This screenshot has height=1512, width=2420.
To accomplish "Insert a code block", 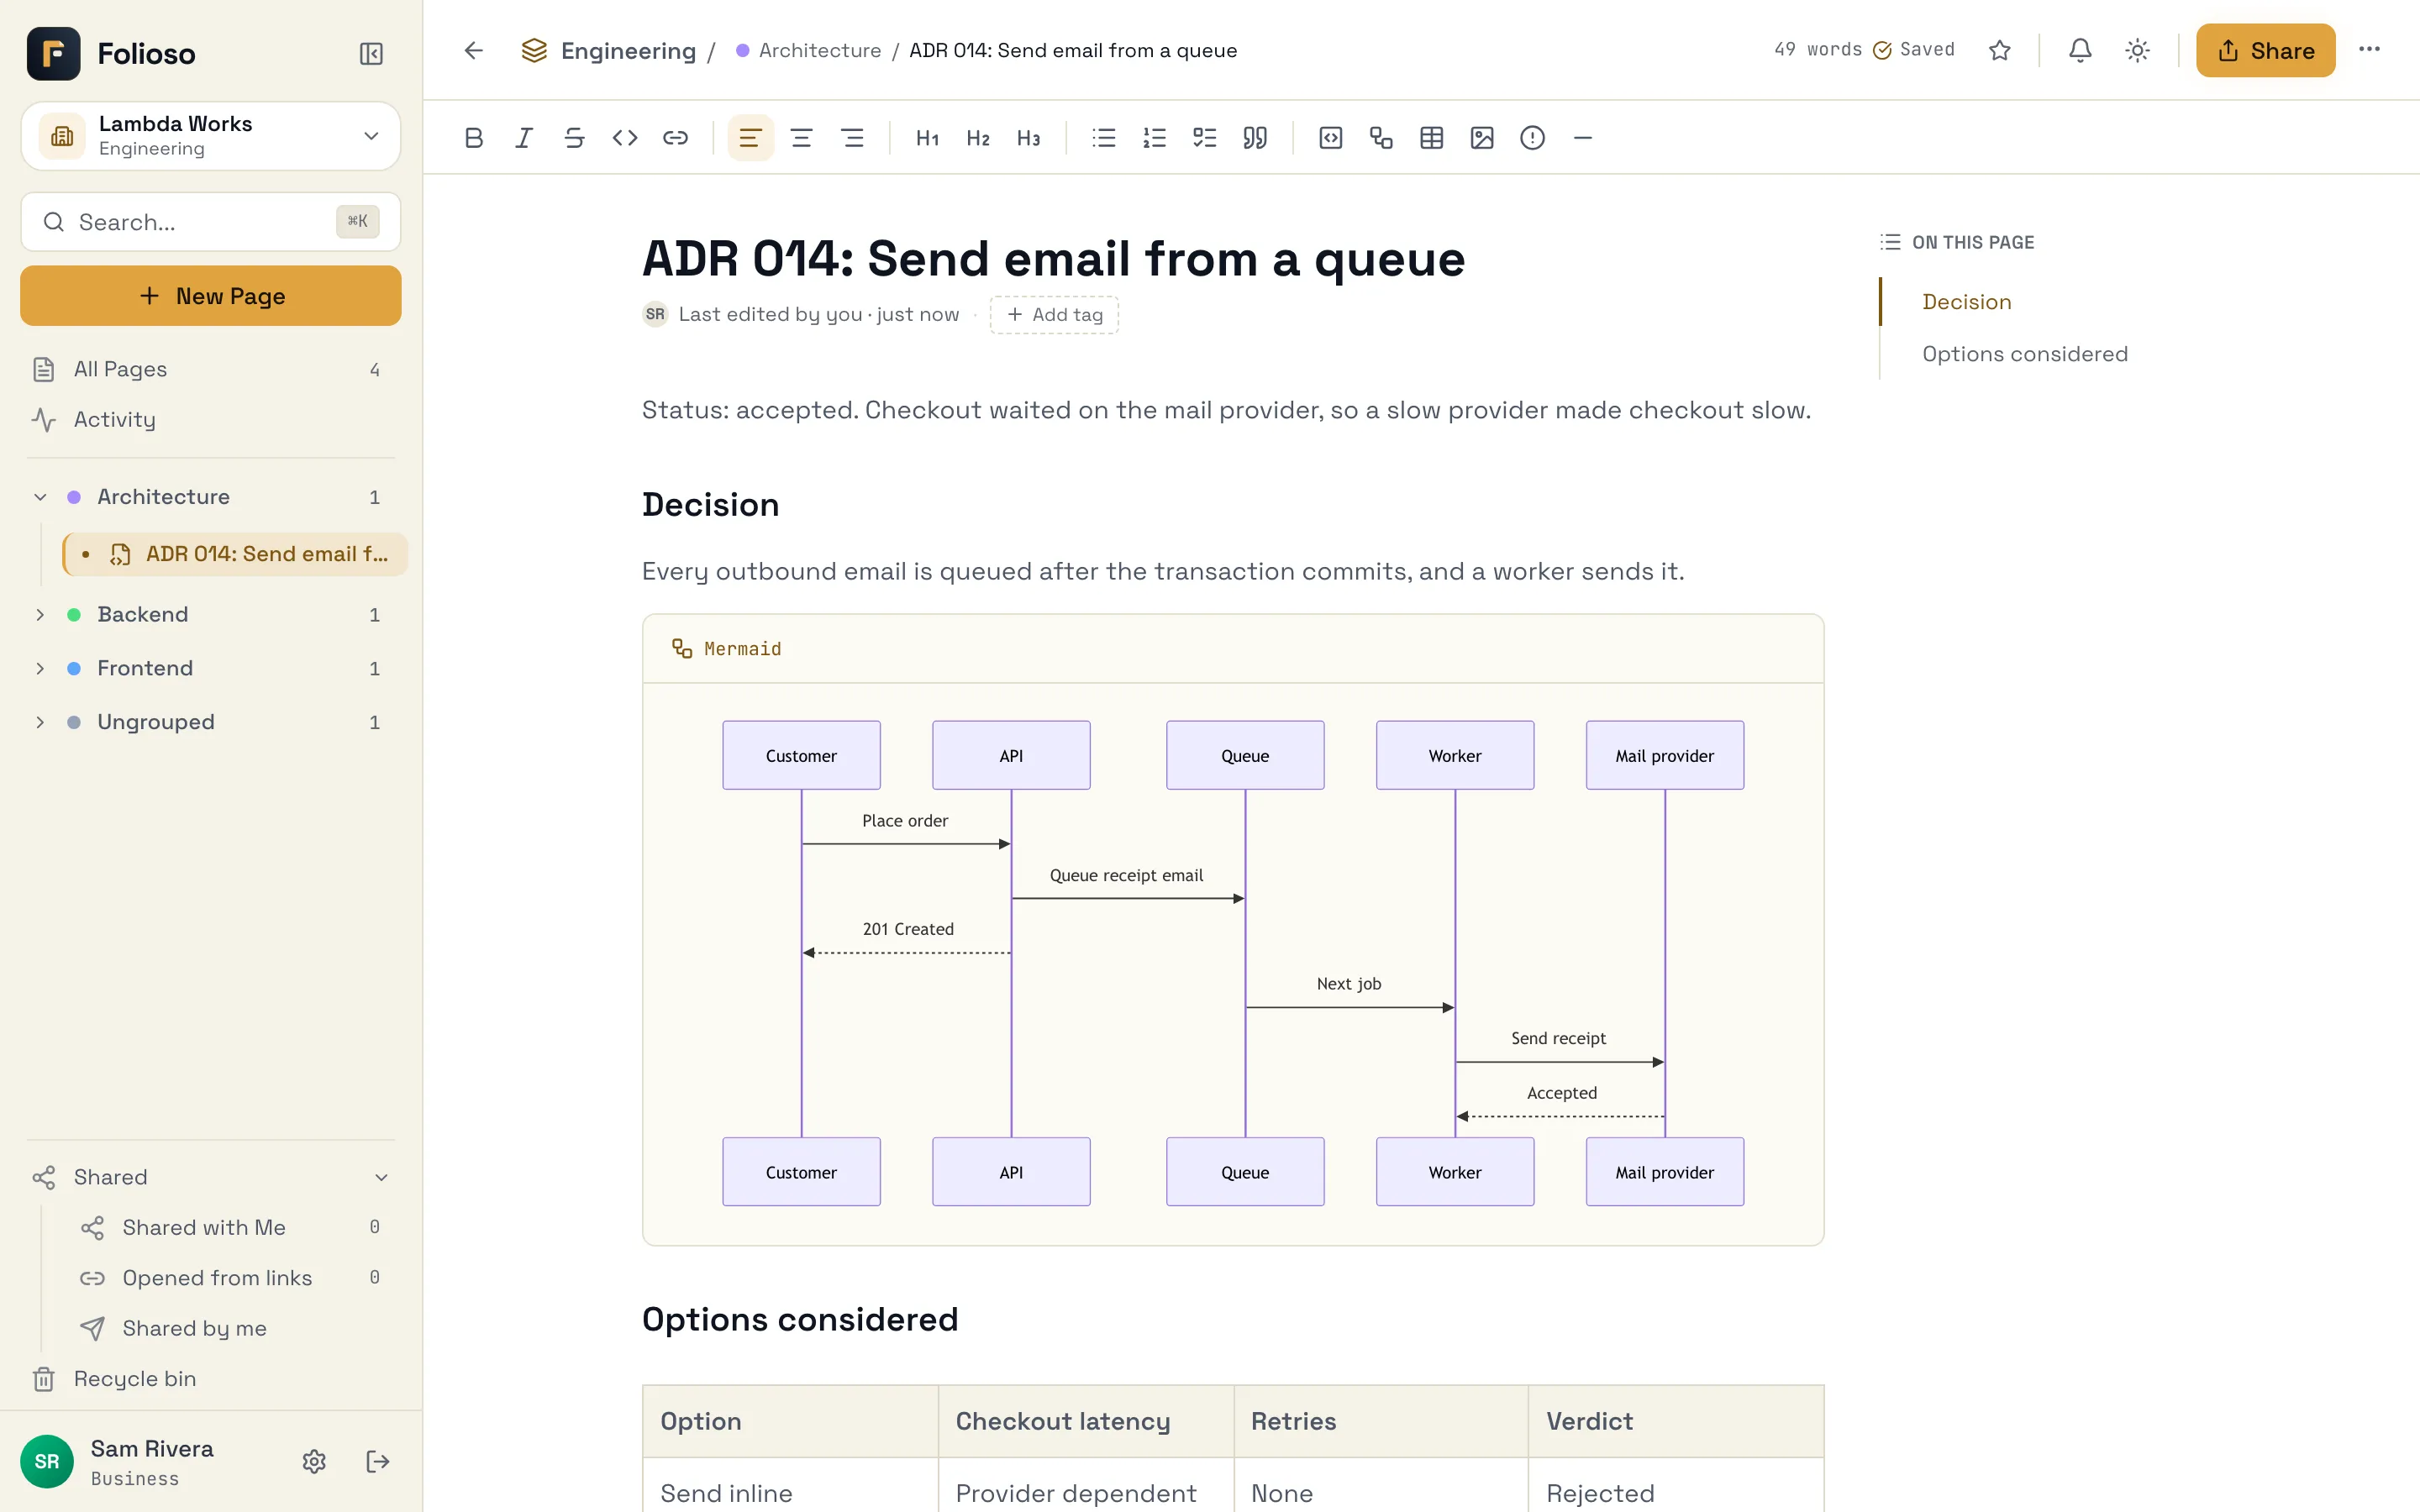I will click(1330, 138).
